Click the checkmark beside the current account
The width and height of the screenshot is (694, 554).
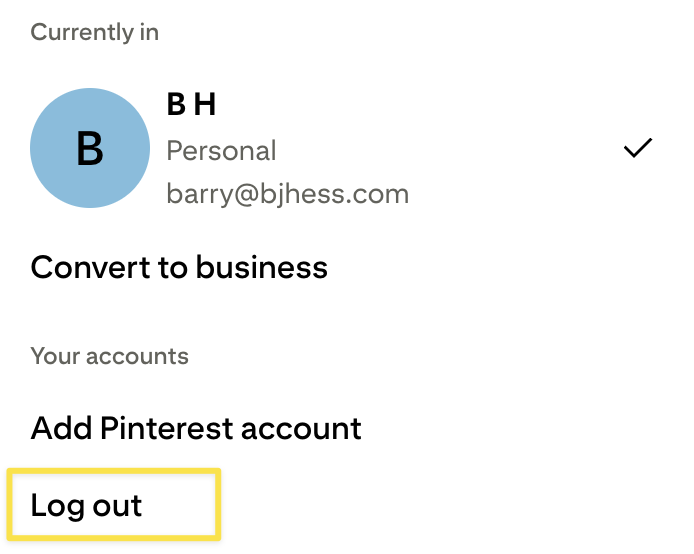[637, 148]
